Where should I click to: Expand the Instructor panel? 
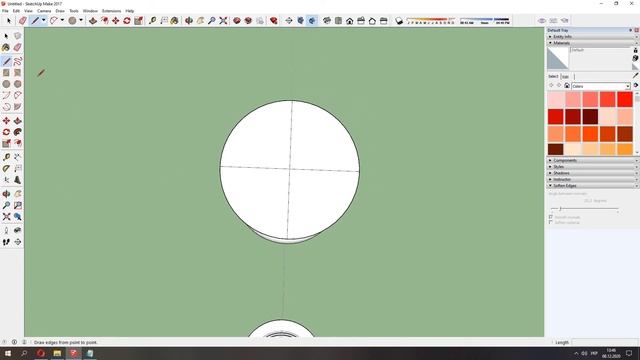pyautogui.click(x=593, y=179)
